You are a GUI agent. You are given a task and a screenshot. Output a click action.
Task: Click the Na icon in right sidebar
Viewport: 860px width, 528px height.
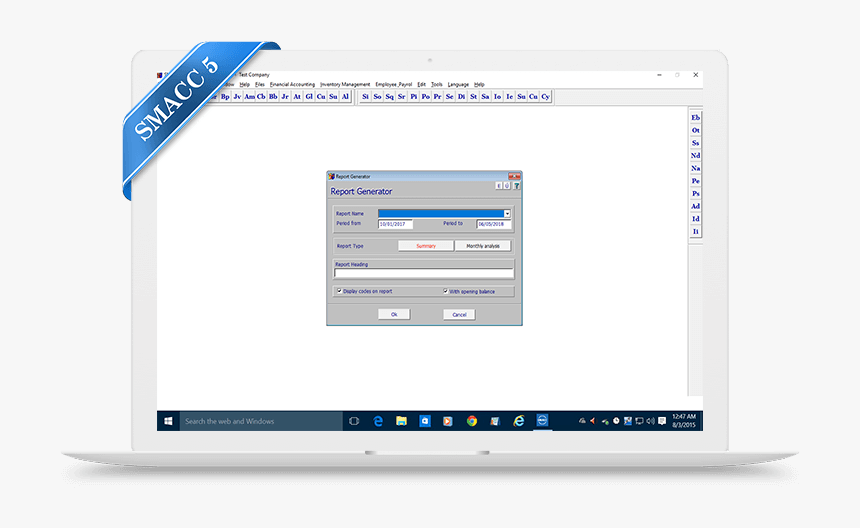click(695, 168)
